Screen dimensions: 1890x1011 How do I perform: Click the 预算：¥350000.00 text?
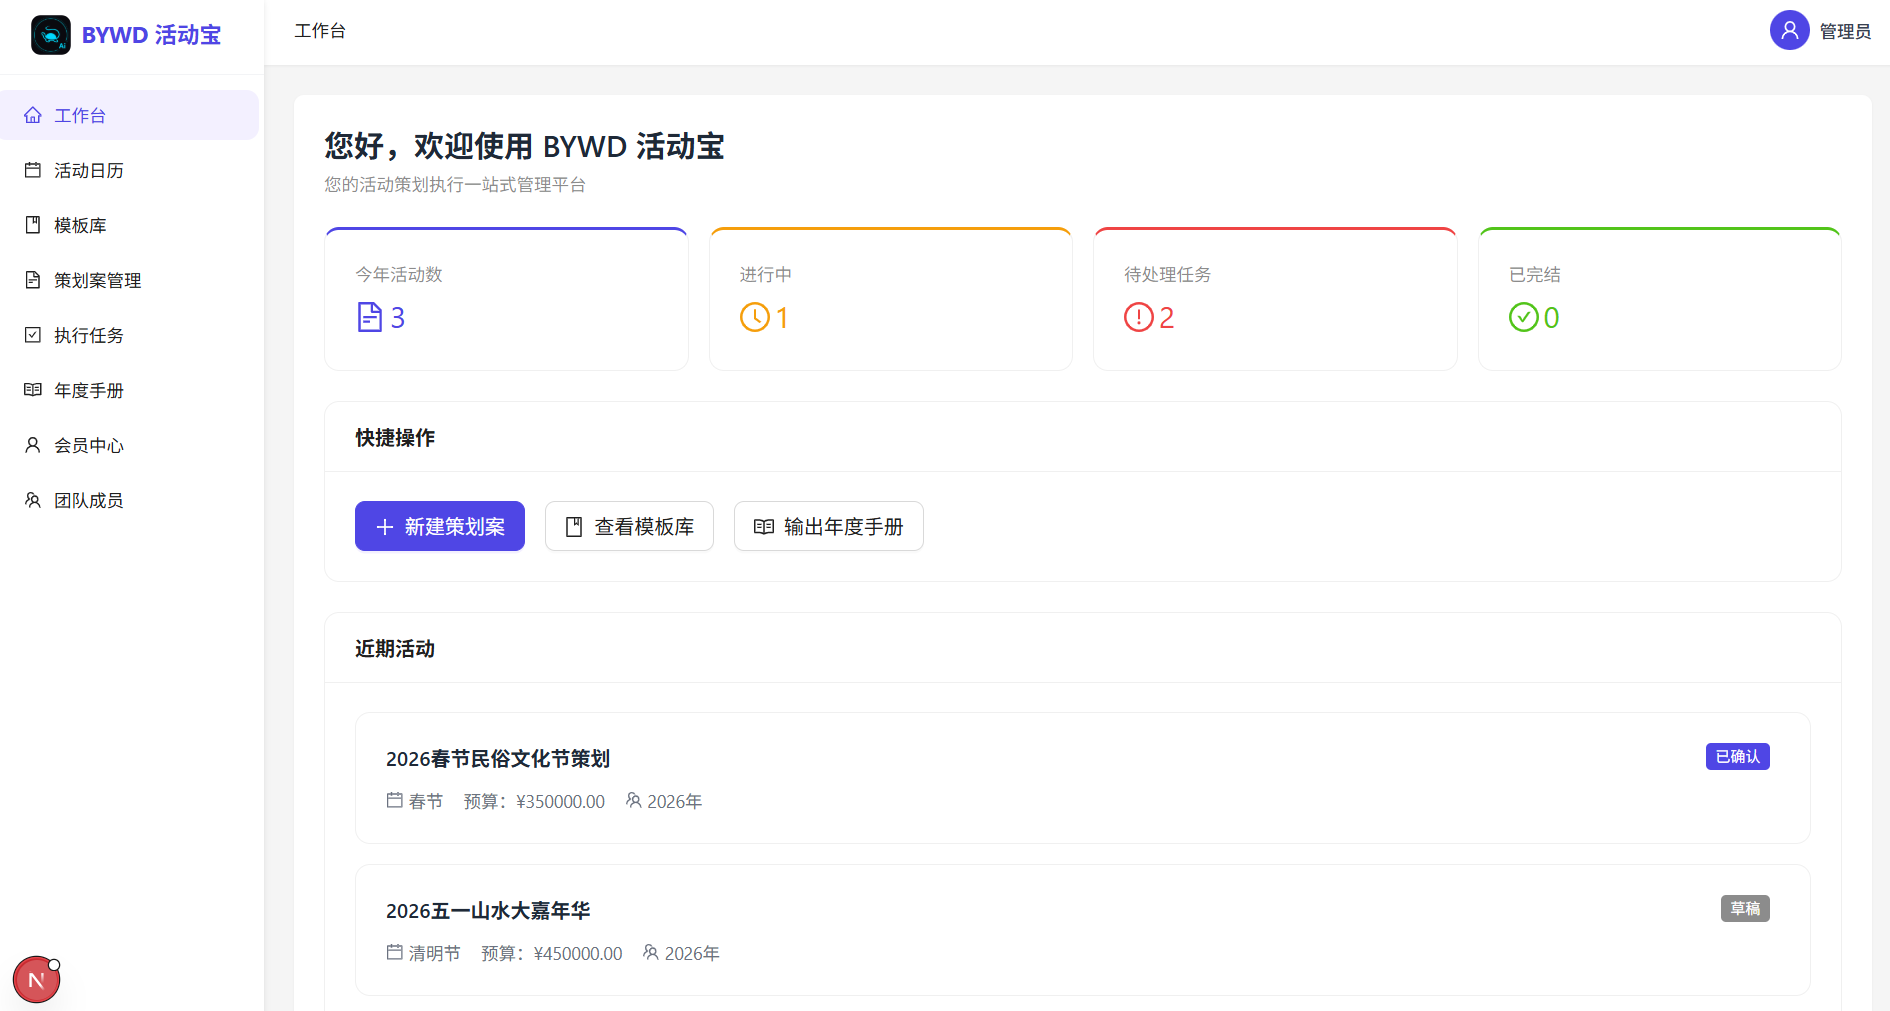click(x=534, y=801)
